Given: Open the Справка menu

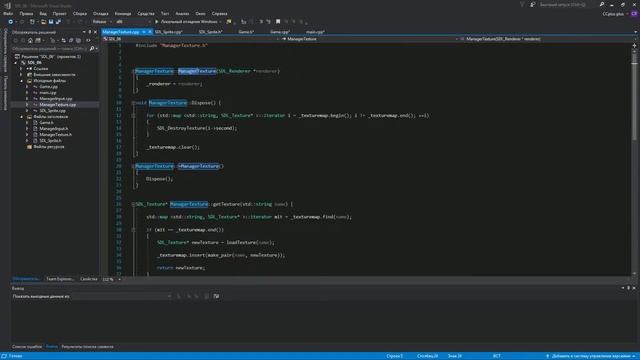Looking at the screenshot, I should [220, 13].
